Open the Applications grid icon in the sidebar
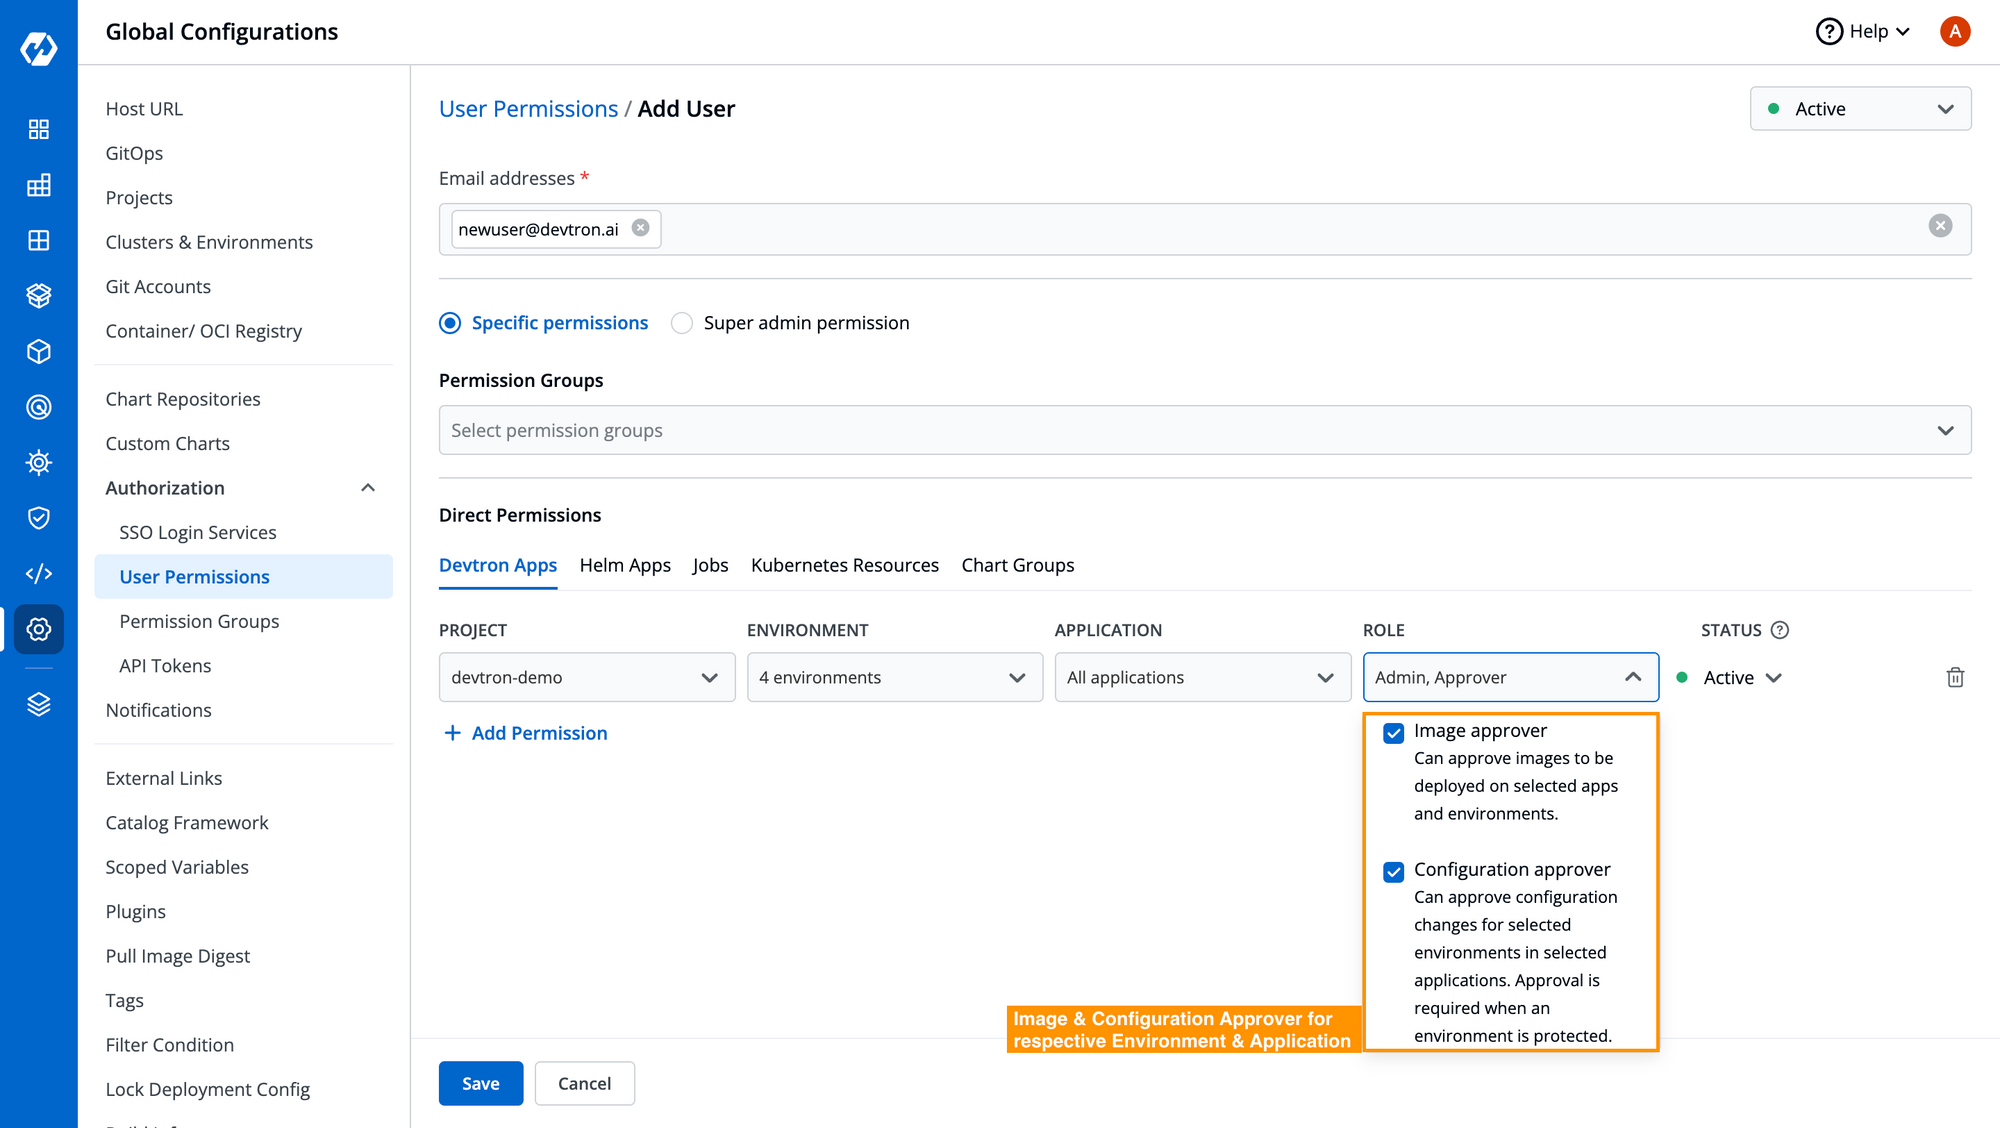Image resolution: width=2000 pixels, height=1128 pixels. 39,129
